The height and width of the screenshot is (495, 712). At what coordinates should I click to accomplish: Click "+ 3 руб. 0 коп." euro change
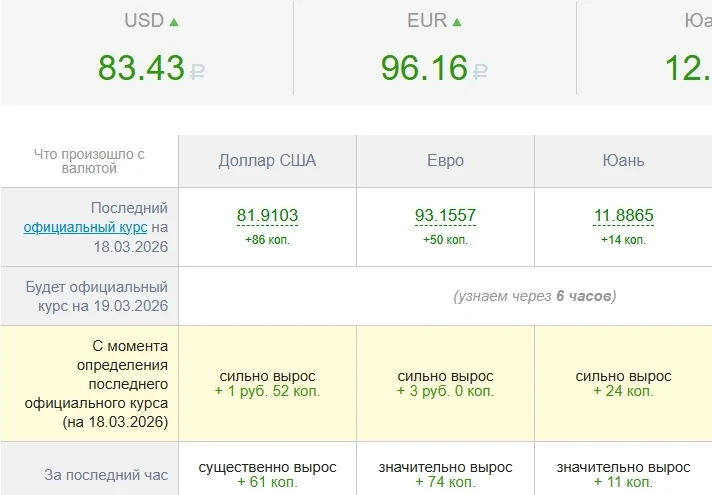(445, 391)
